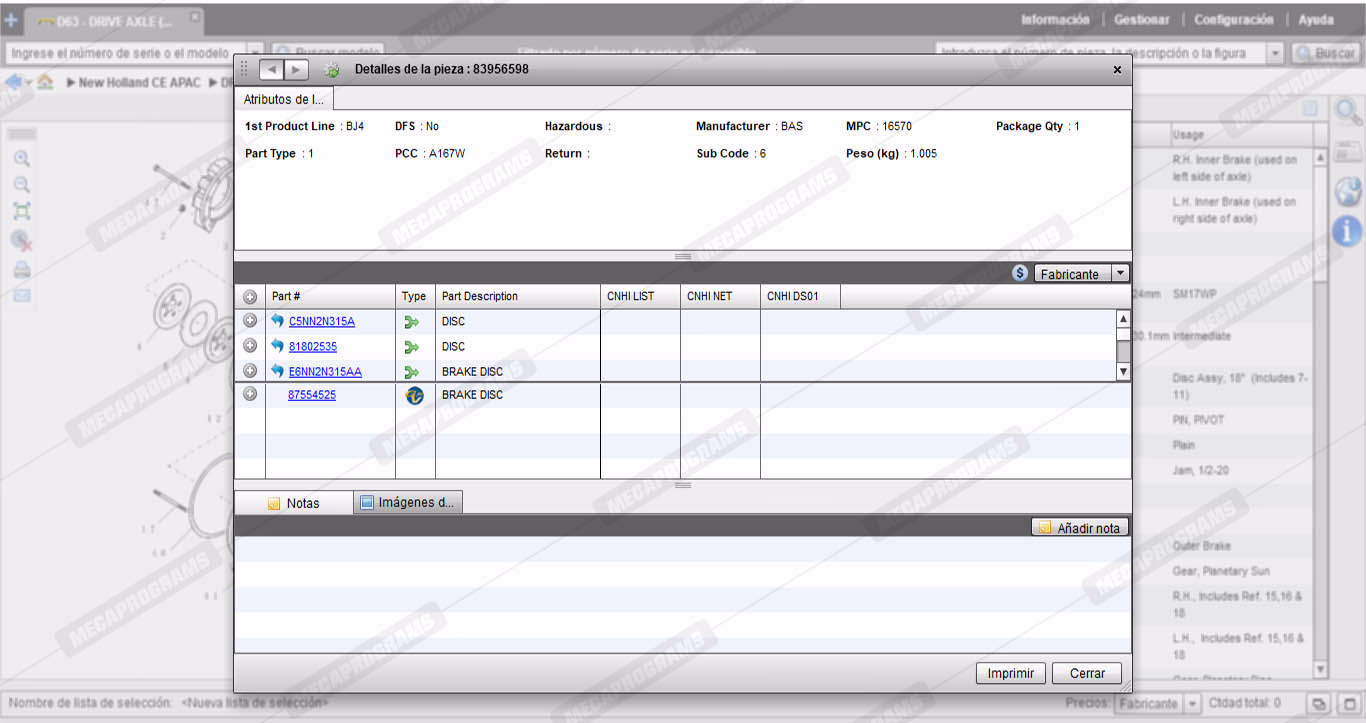
Task: Expand the part number search dropdown arrow
Action: click(x=1275, y=53)
